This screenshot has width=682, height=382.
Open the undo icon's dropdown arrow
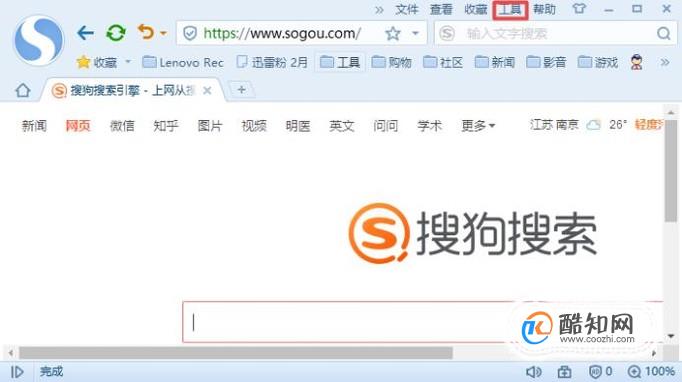click(163, 33)
